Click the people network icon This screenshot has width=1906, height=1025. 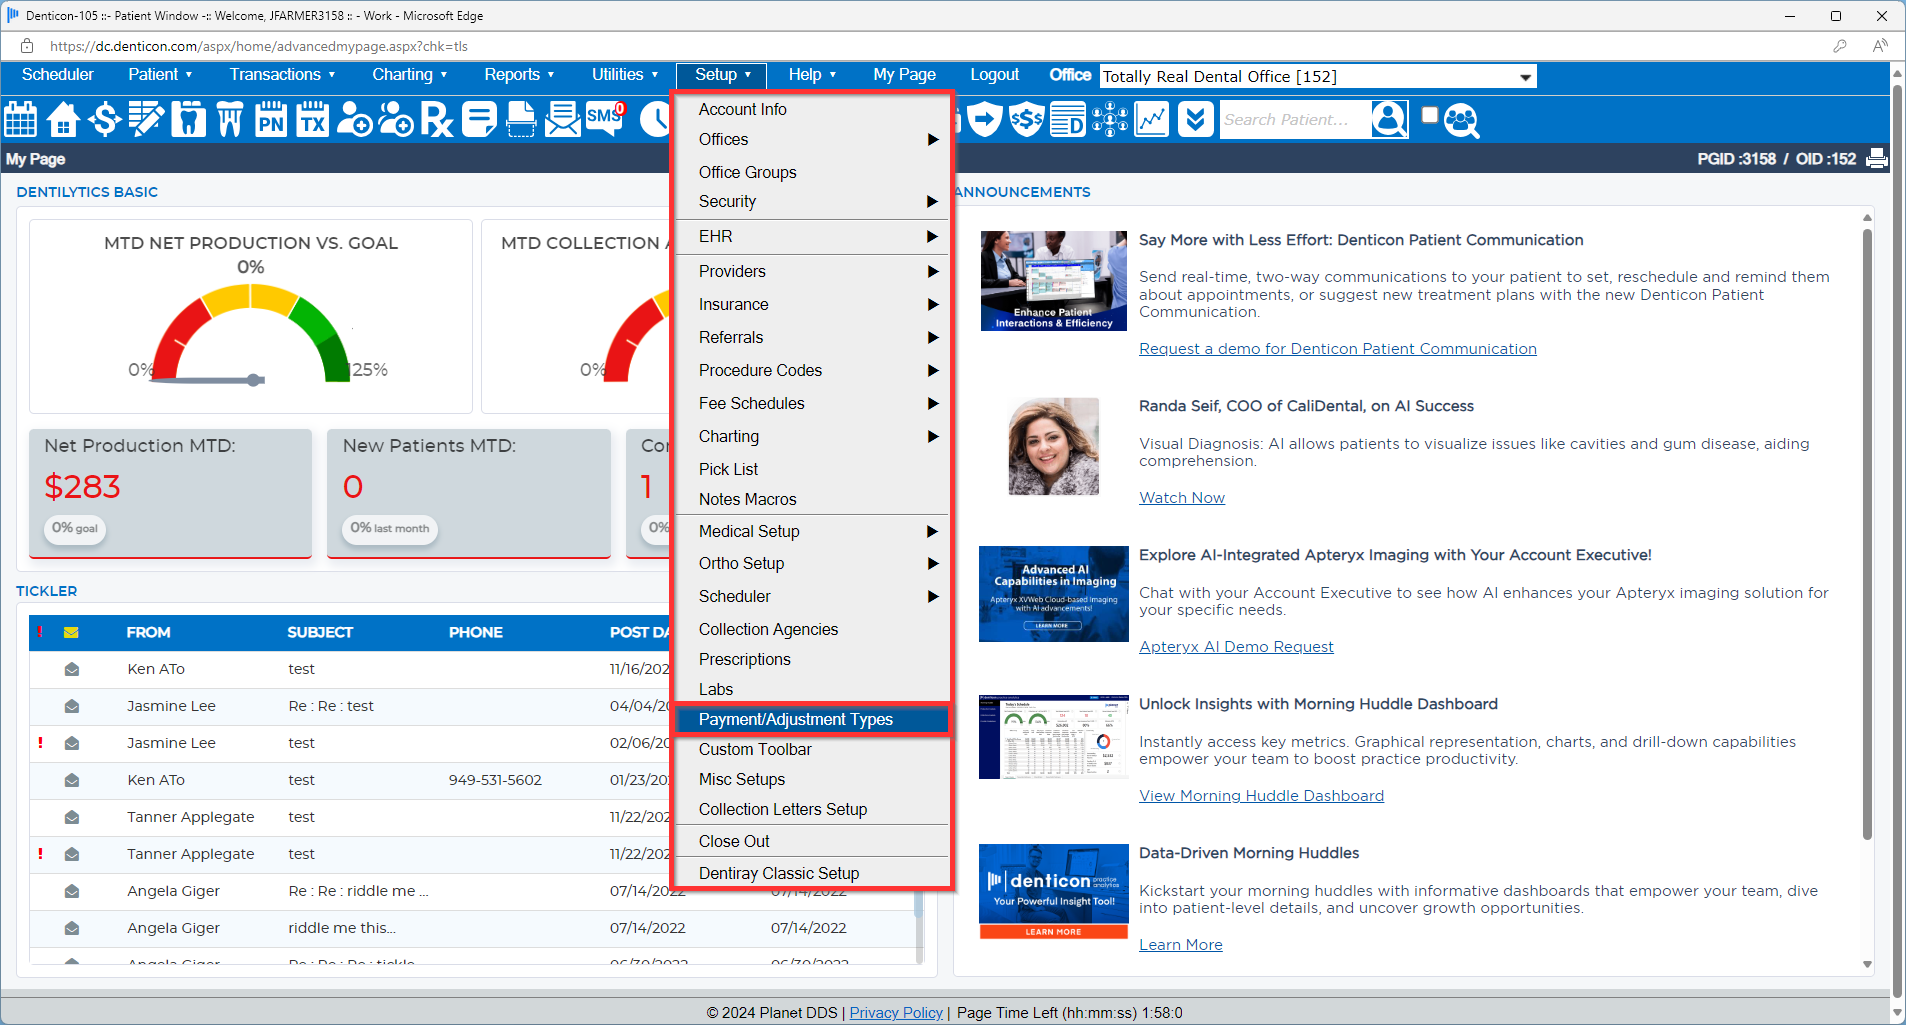click(x=1110, y=120)
